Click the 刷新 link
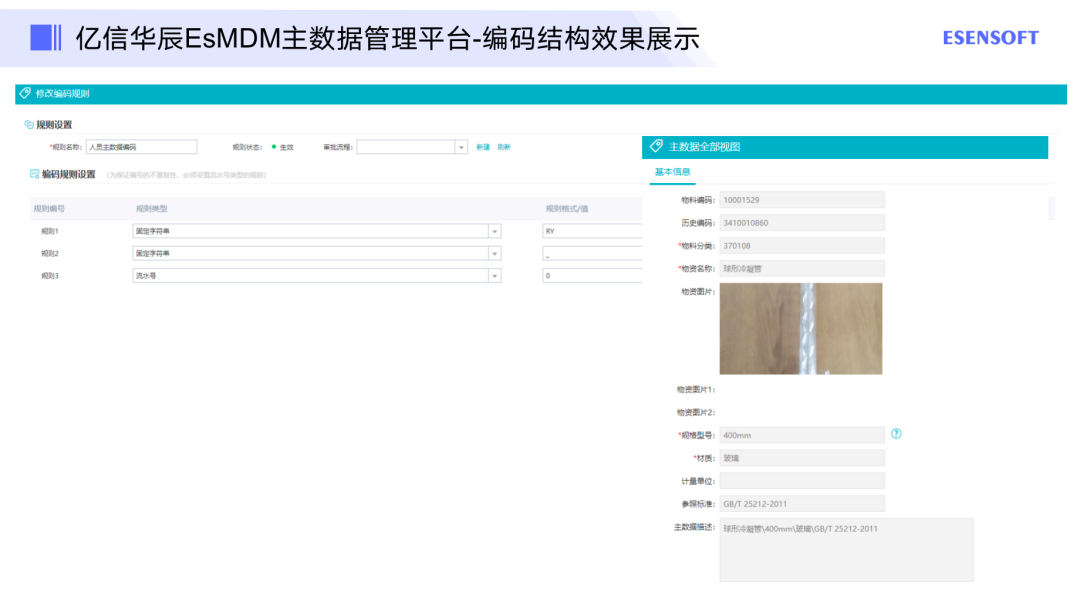Image resolution: width=1080 pixels, height=590 pixels. pyautogui.click(x=504, y=147)
